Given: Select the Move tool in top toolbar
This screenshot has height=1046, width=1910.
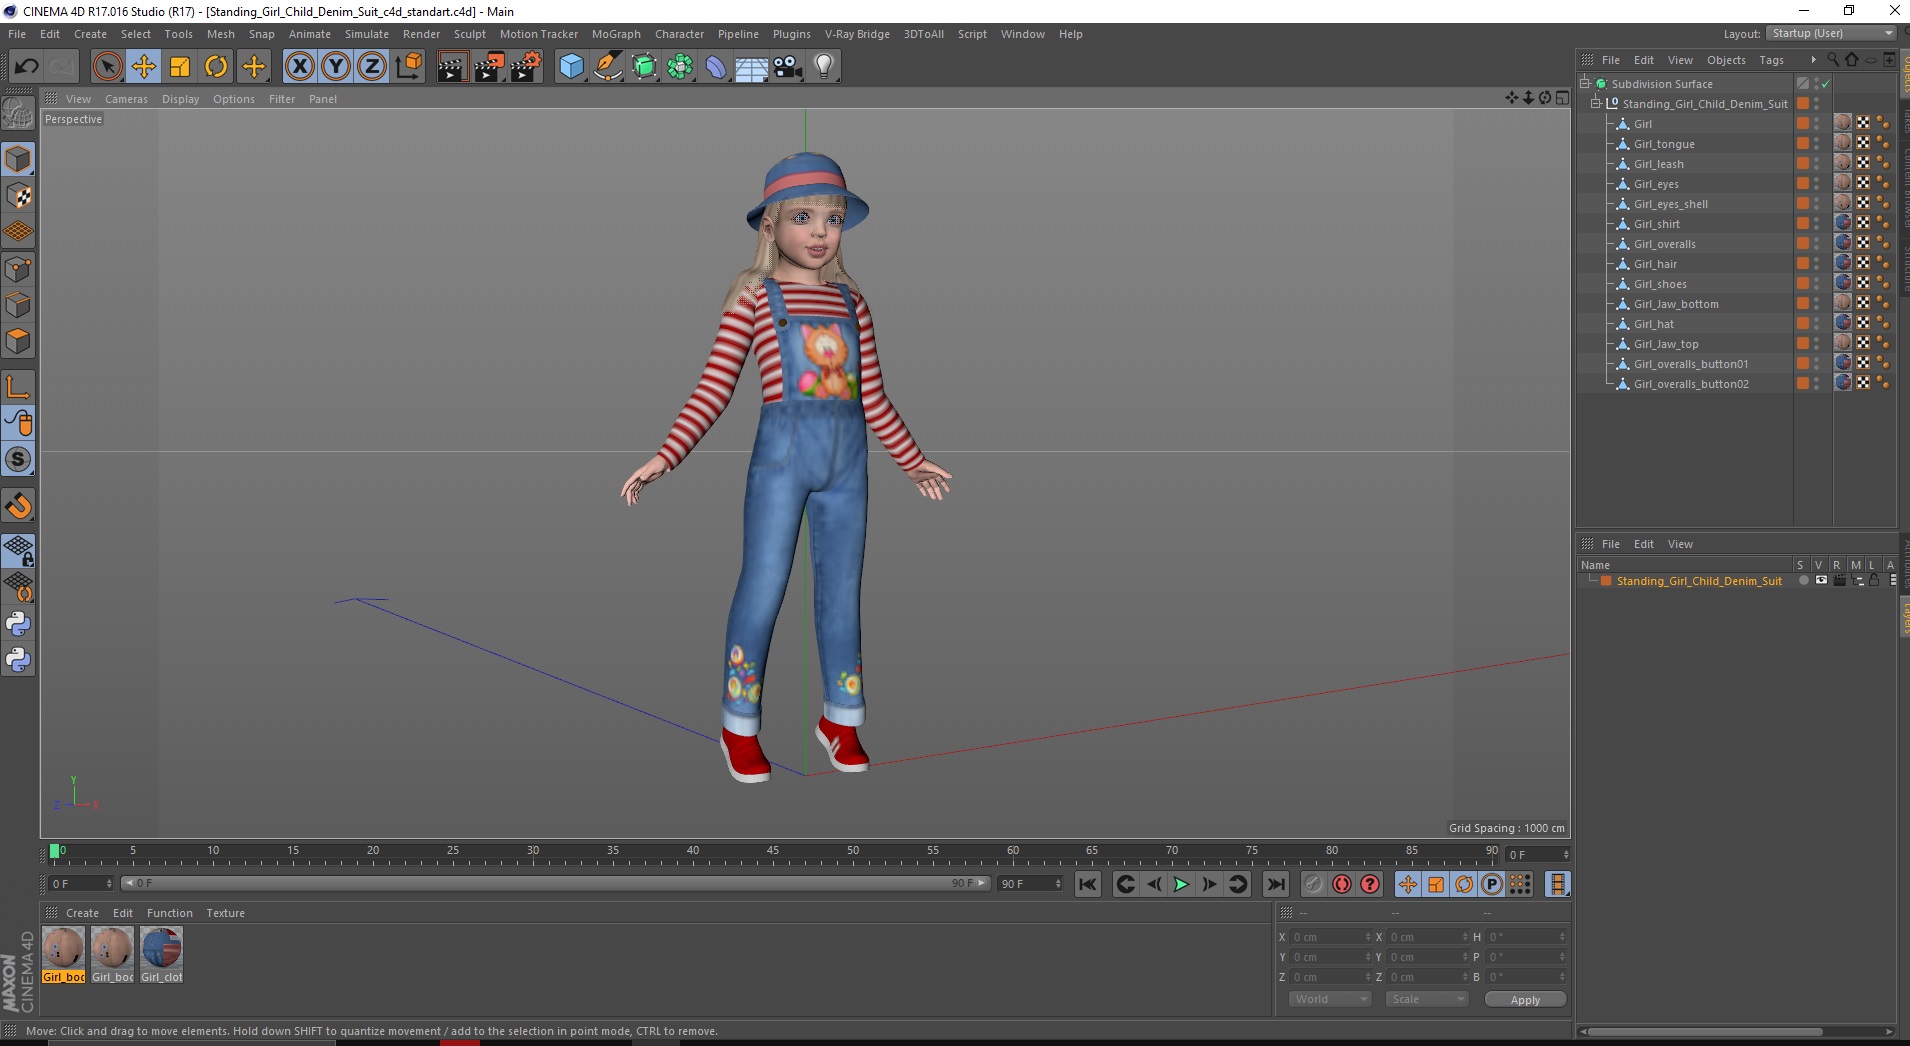Looking at the screenshot, I should coord(144,67).
